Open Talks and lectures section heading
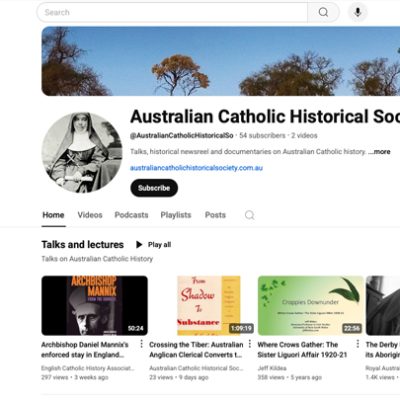 [83, 245]
